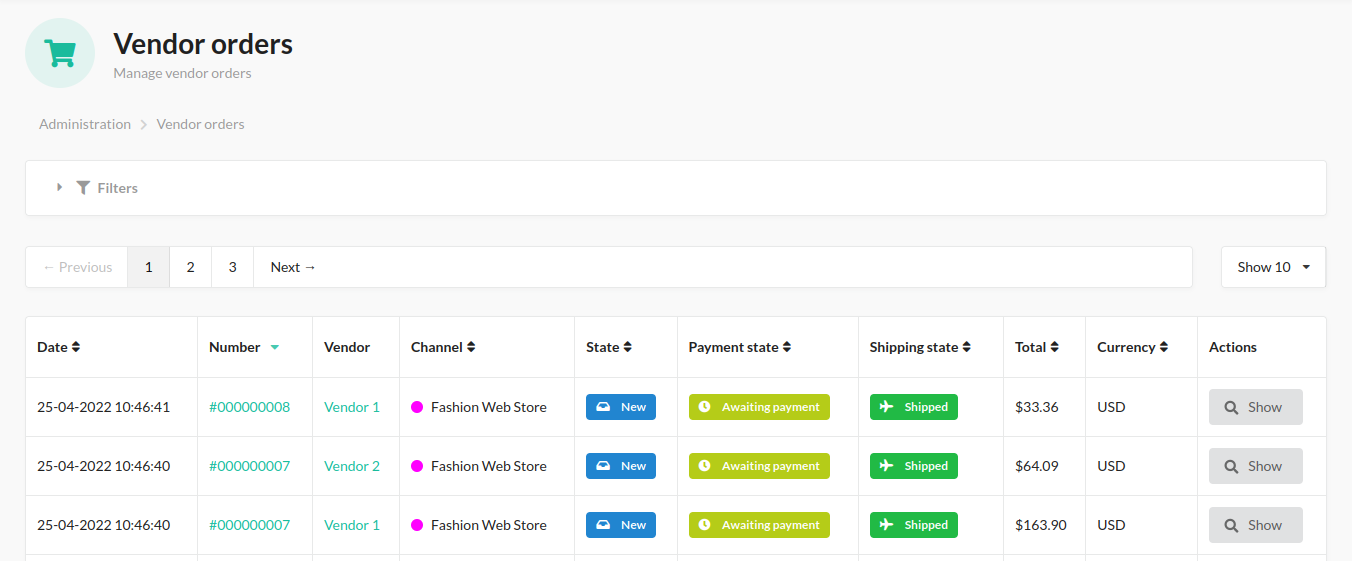Click magenta channel dot in $163.90 row
The width and height of the screenshot is (1352, 561).
[417, 525]
